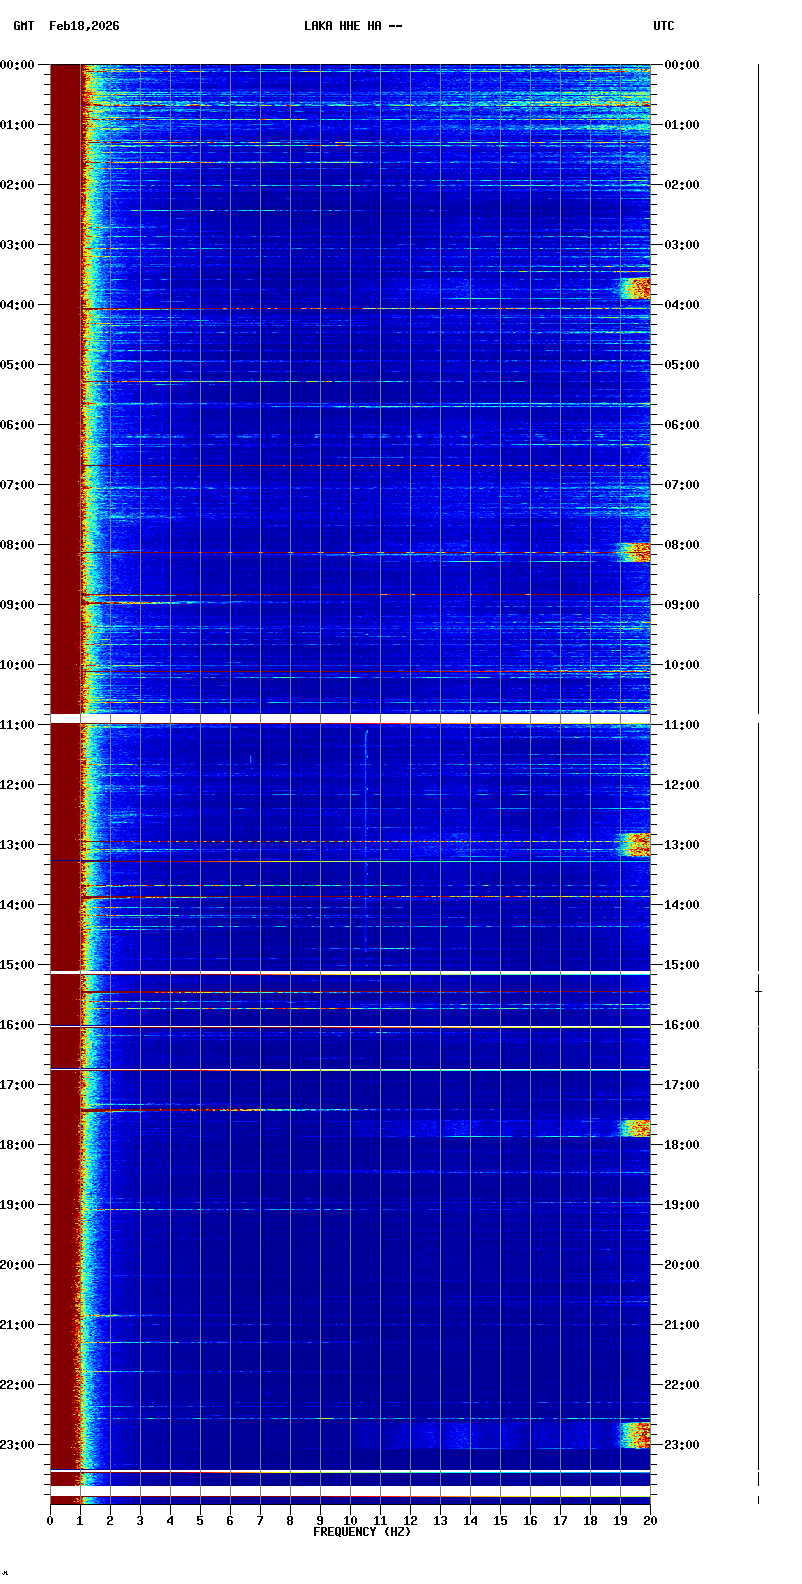Viewport: 802px width, 1584px height.
Task: Click the 23:00 time label on the left axis
Action: coord(18,1445)
